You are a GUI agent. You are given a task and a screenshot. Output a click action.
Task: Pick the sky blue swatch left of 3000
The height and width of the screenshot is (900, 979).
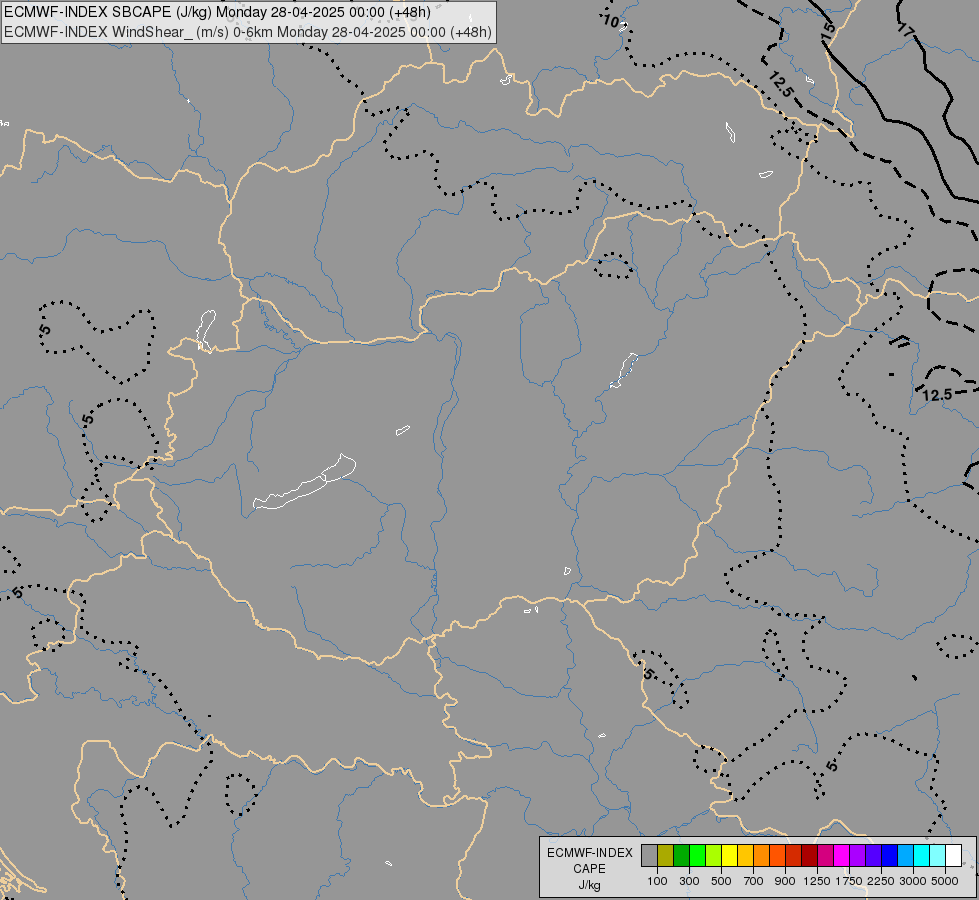[x=905, y=855]
